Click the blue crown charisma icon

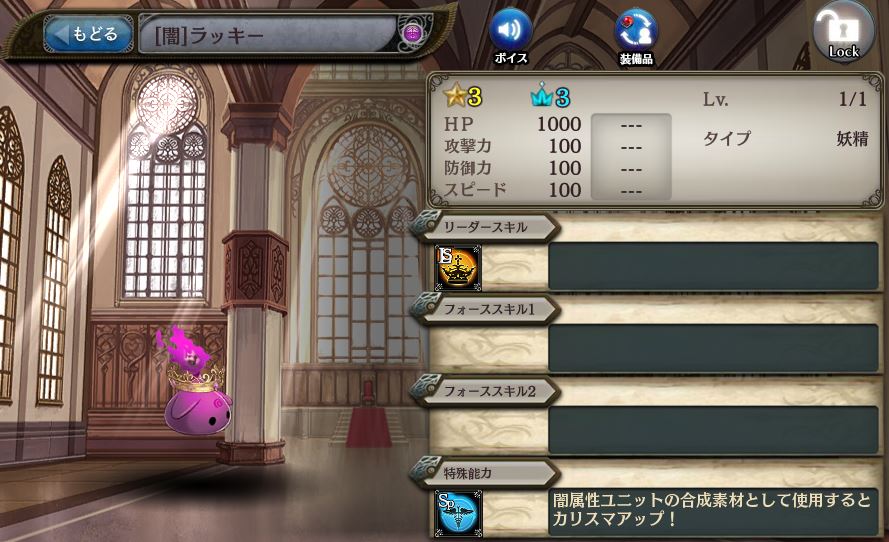[x=541, y=97]
